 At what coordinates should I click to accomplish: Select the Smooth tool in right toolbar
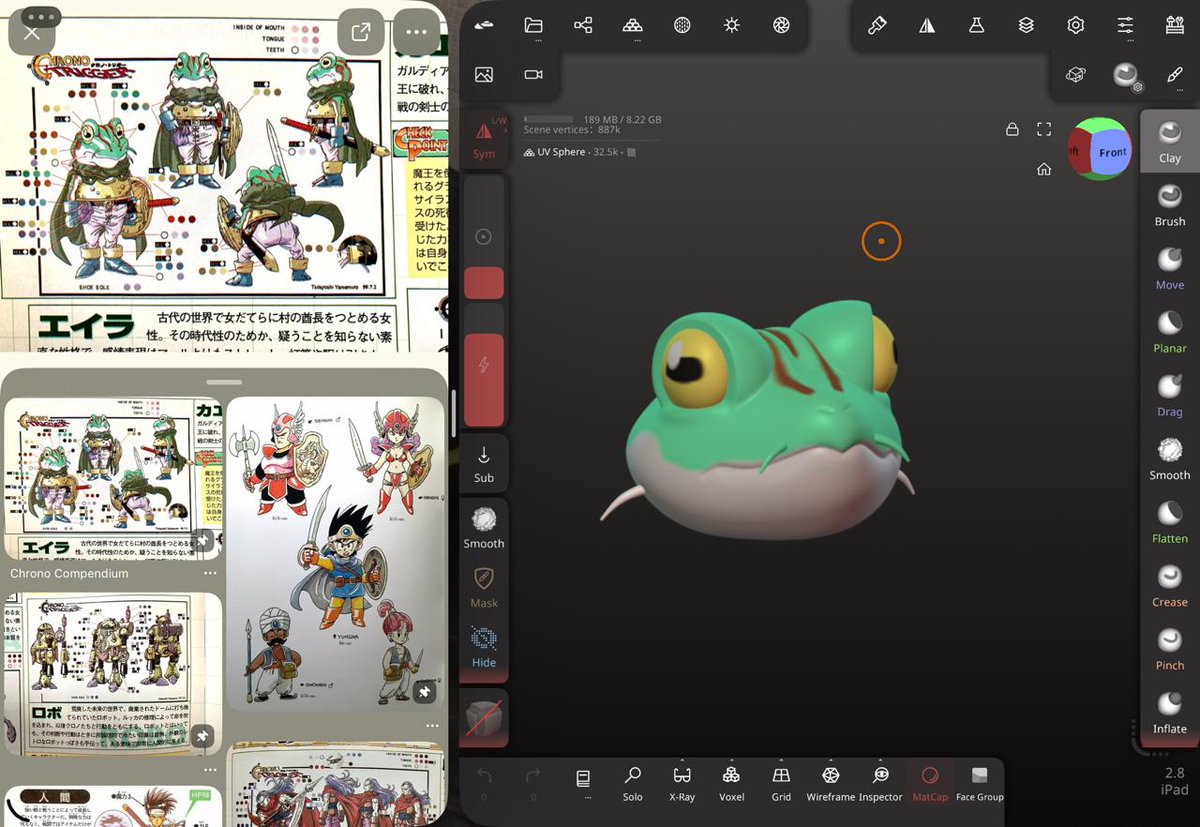1170,458
